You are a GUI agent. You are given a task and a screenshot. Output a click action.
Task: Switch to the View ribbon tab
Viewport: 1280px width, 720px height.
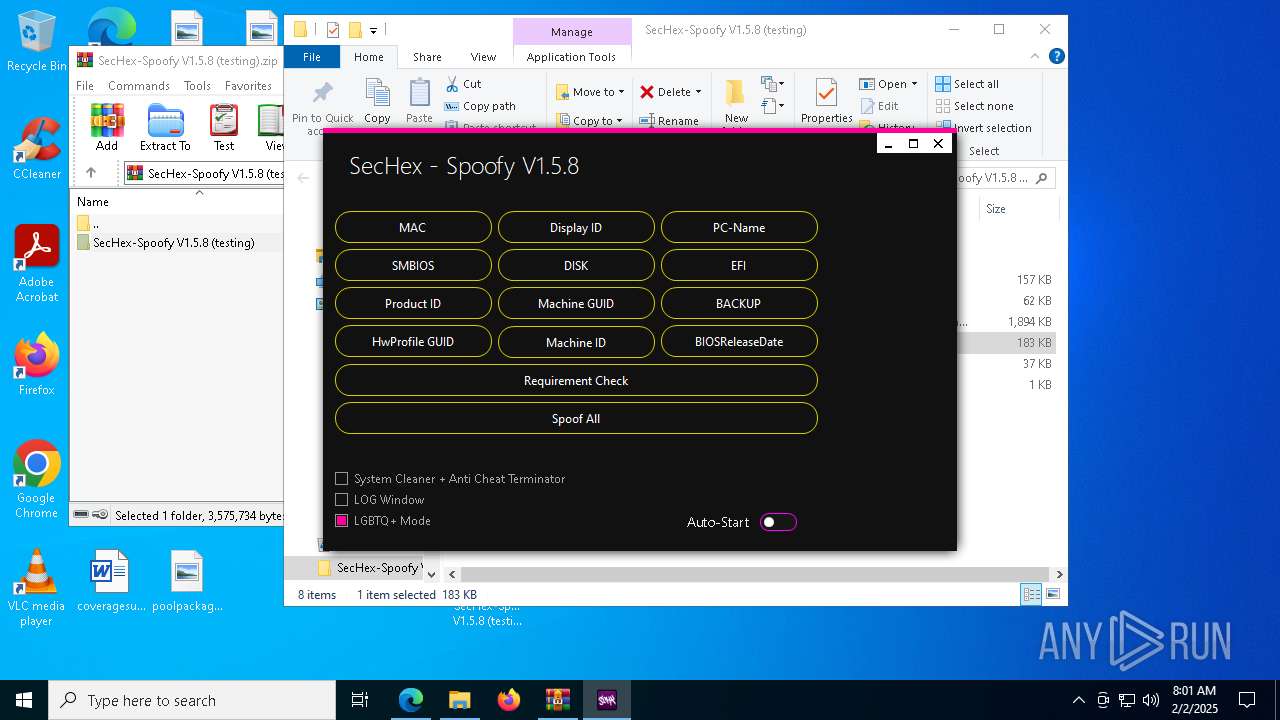(x=483, y=57)
